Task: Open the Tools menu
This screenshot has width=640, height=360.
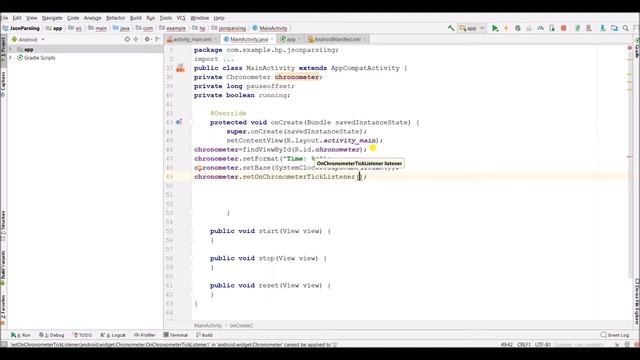Action: [x=166, y=18]
